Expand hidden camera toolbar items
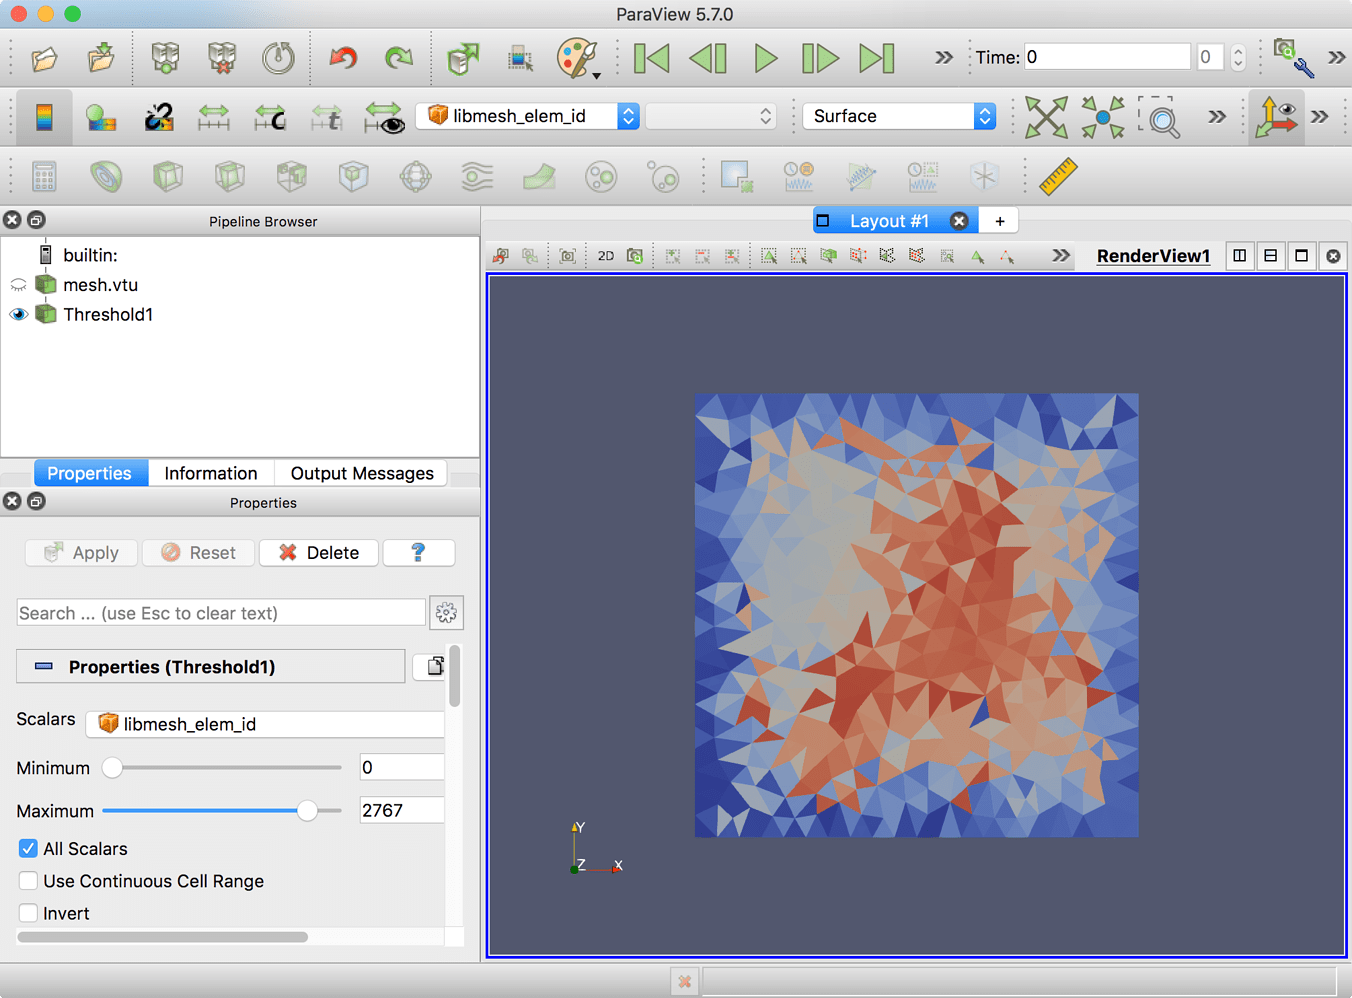Screen dimensions: 1352x998 pyautogui.click(x=1216, y=117)
